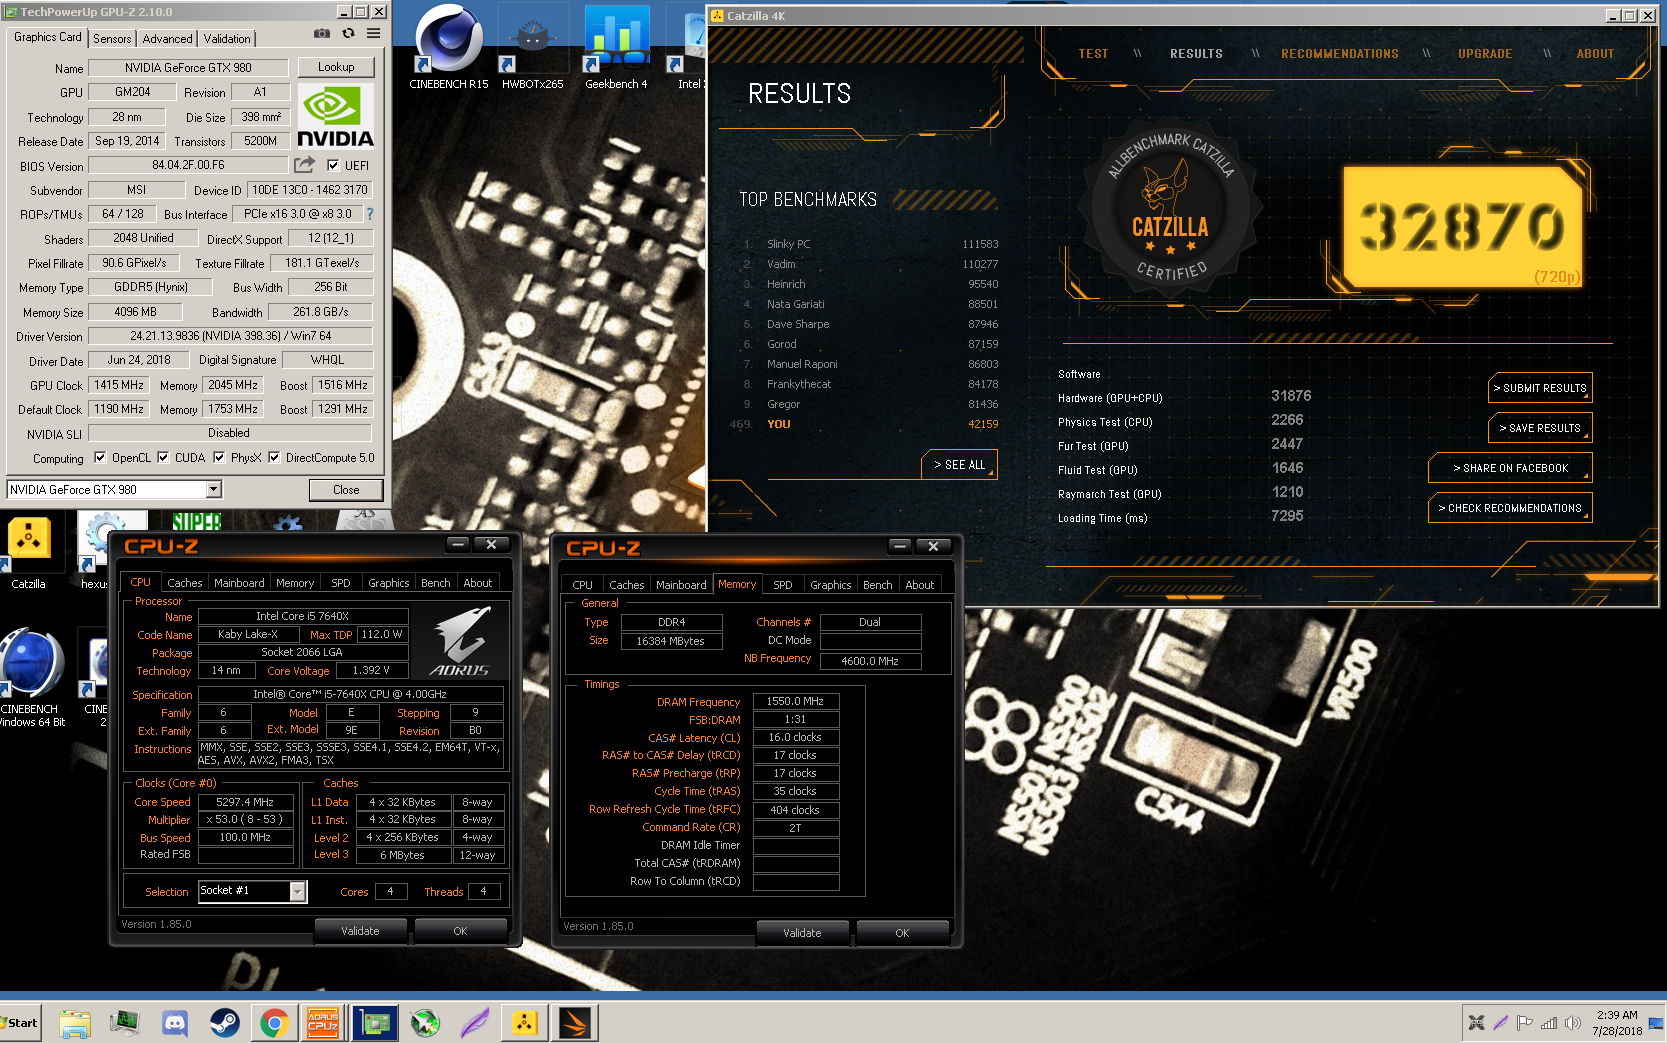Image resolution: width=1667 pixels, height=1043 pixels.
Task: Open the GPU-Z hamburger menu icon
Action: pyautogui.click(x=373, y=33)
